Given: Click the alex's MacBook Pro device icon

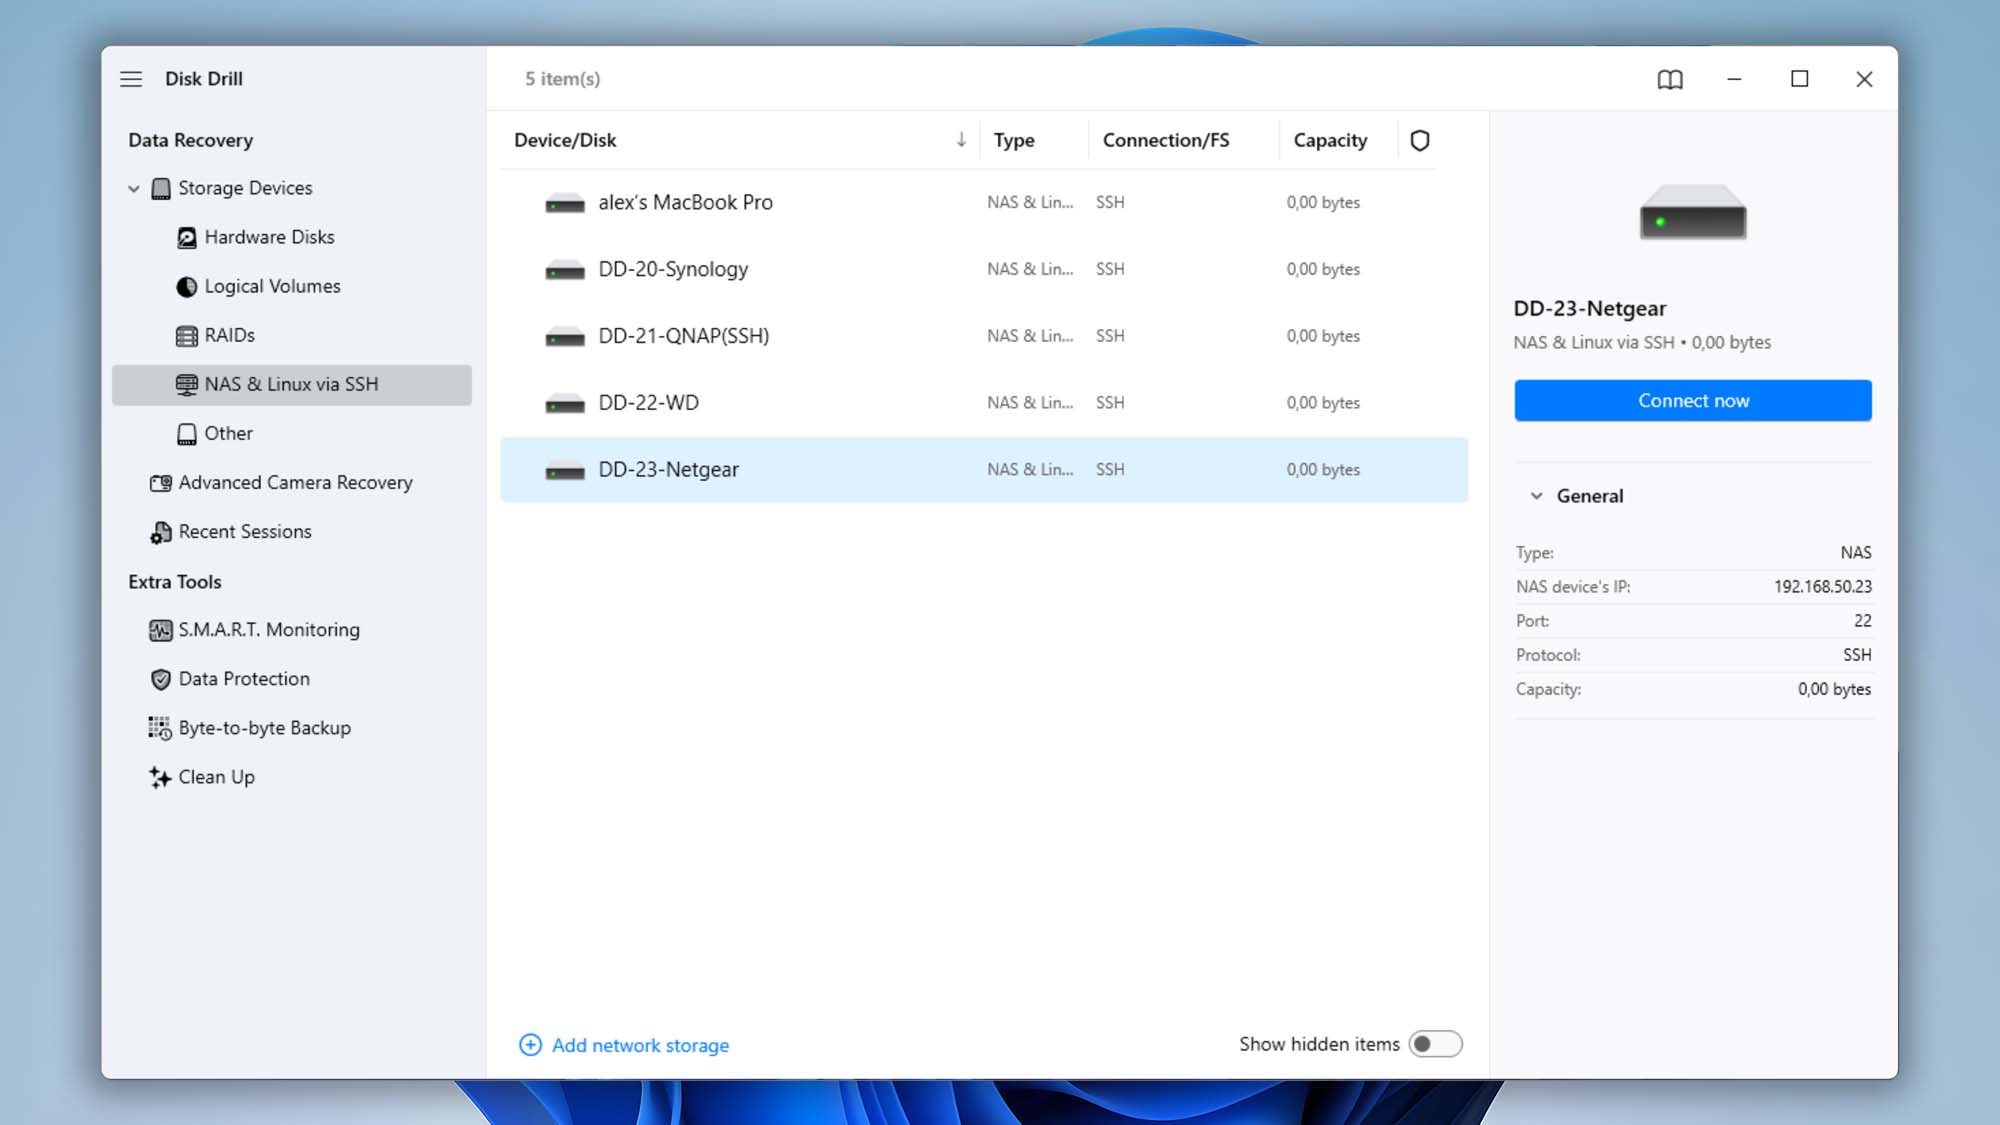Looking at the screenshot, I should pyautogui.click(x=565, y=204).
